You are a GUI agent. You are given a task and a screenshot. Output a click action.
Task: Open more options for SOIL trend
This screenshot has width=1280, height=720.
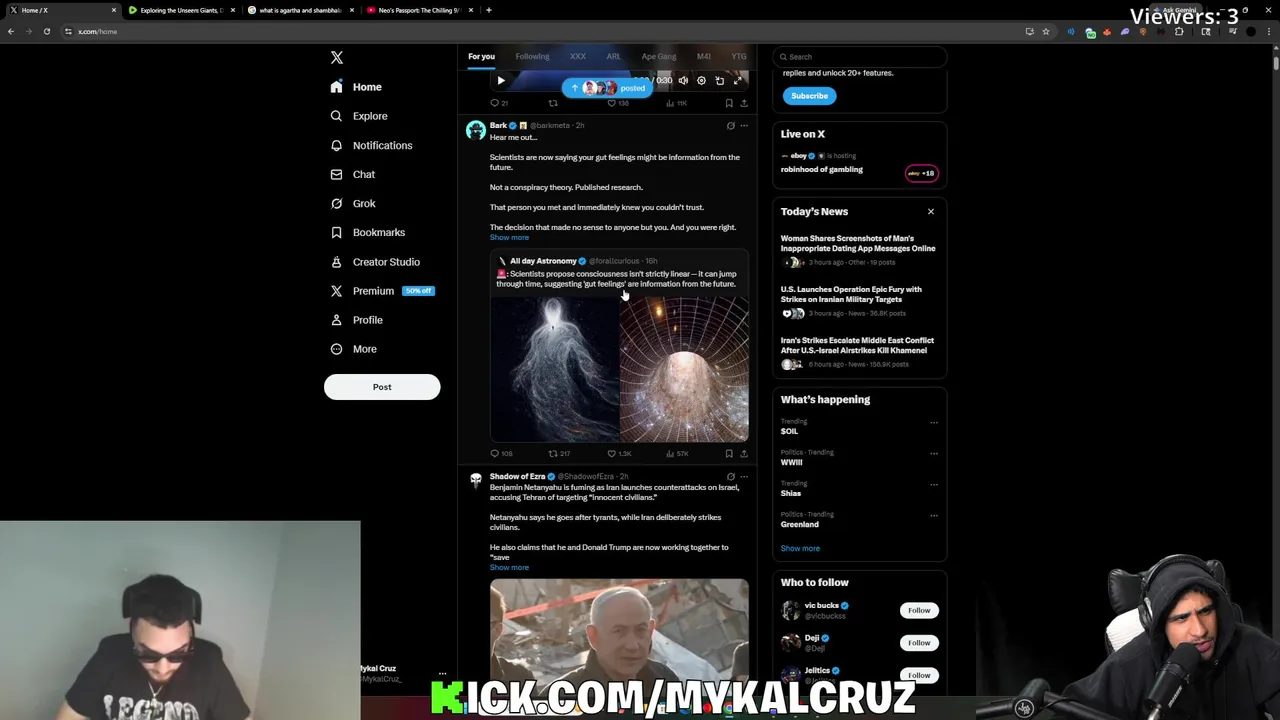click(934, 422)
